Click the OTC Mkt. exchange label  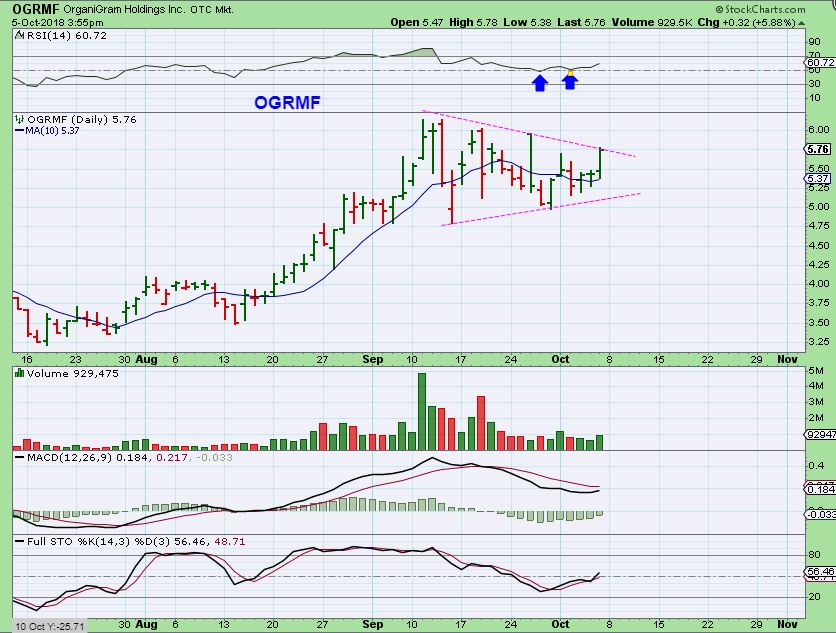212,10
